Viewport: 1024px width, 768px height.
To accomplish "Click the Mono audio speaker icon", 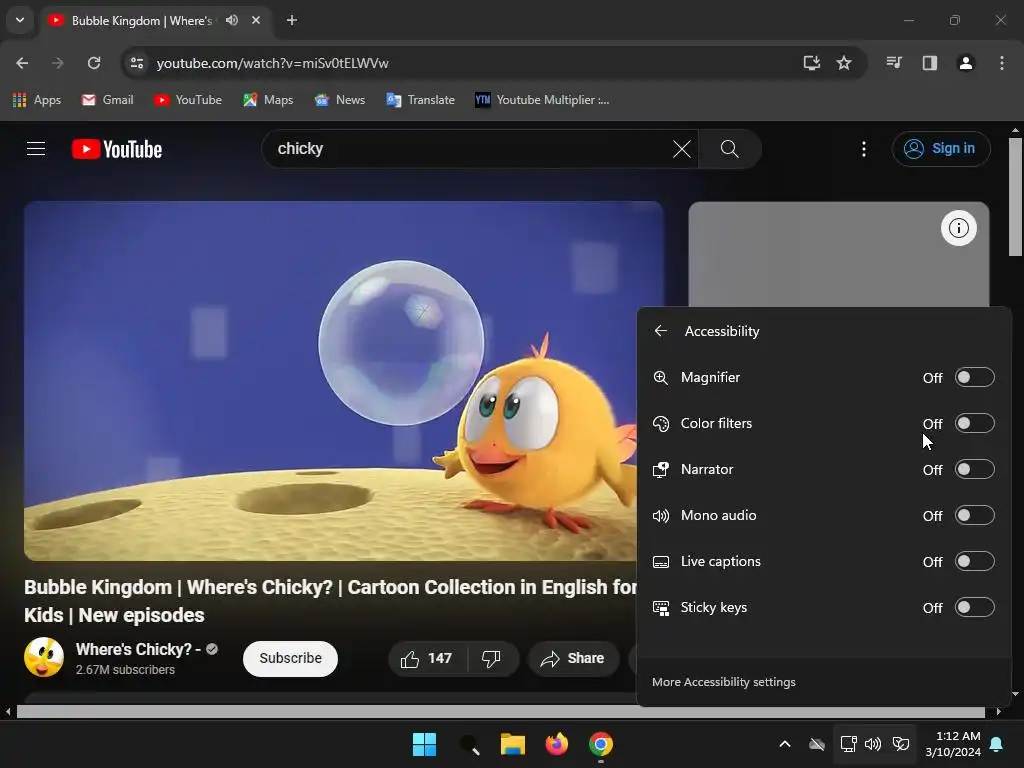I will 661,516.
